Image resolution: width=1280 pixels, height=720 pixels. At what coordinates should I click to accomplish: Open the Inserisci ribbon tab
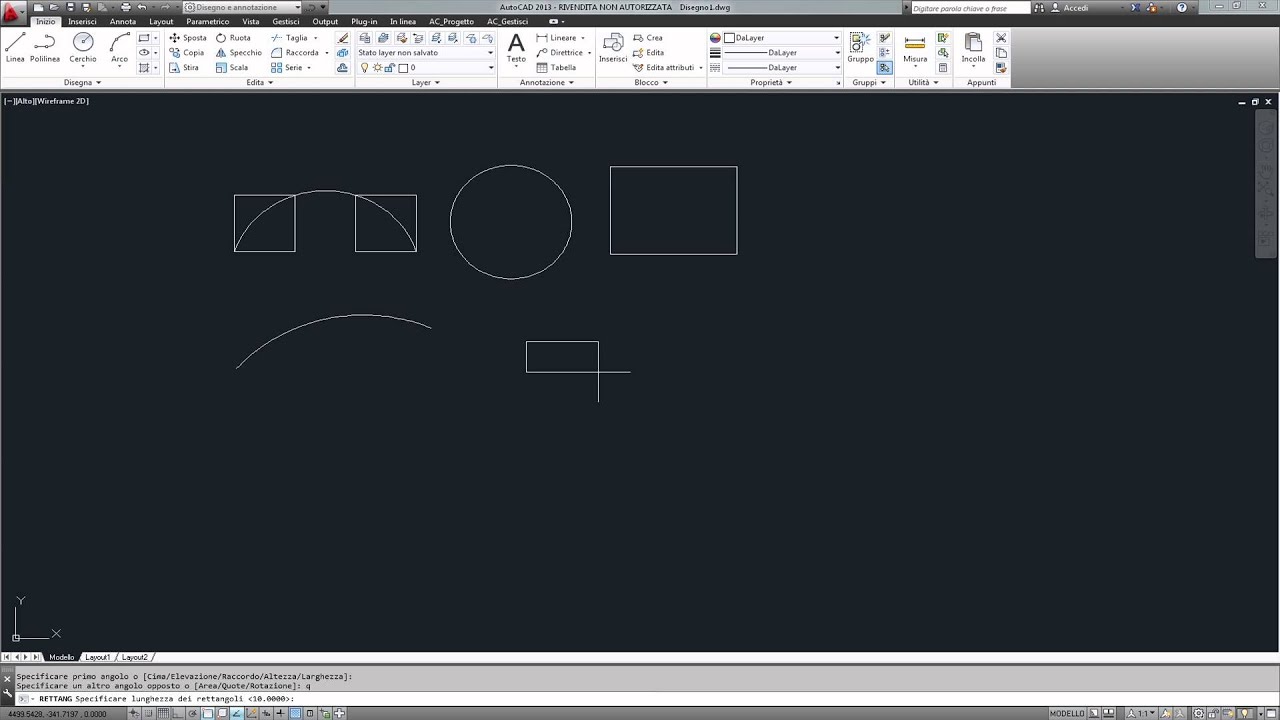(82, 21)
